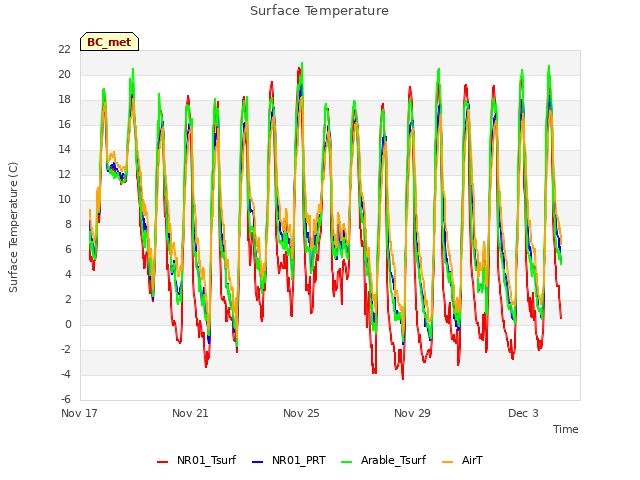Click the Dec 3 x-axis tick label
The image size is (640, 480).
tap(523, 413)
